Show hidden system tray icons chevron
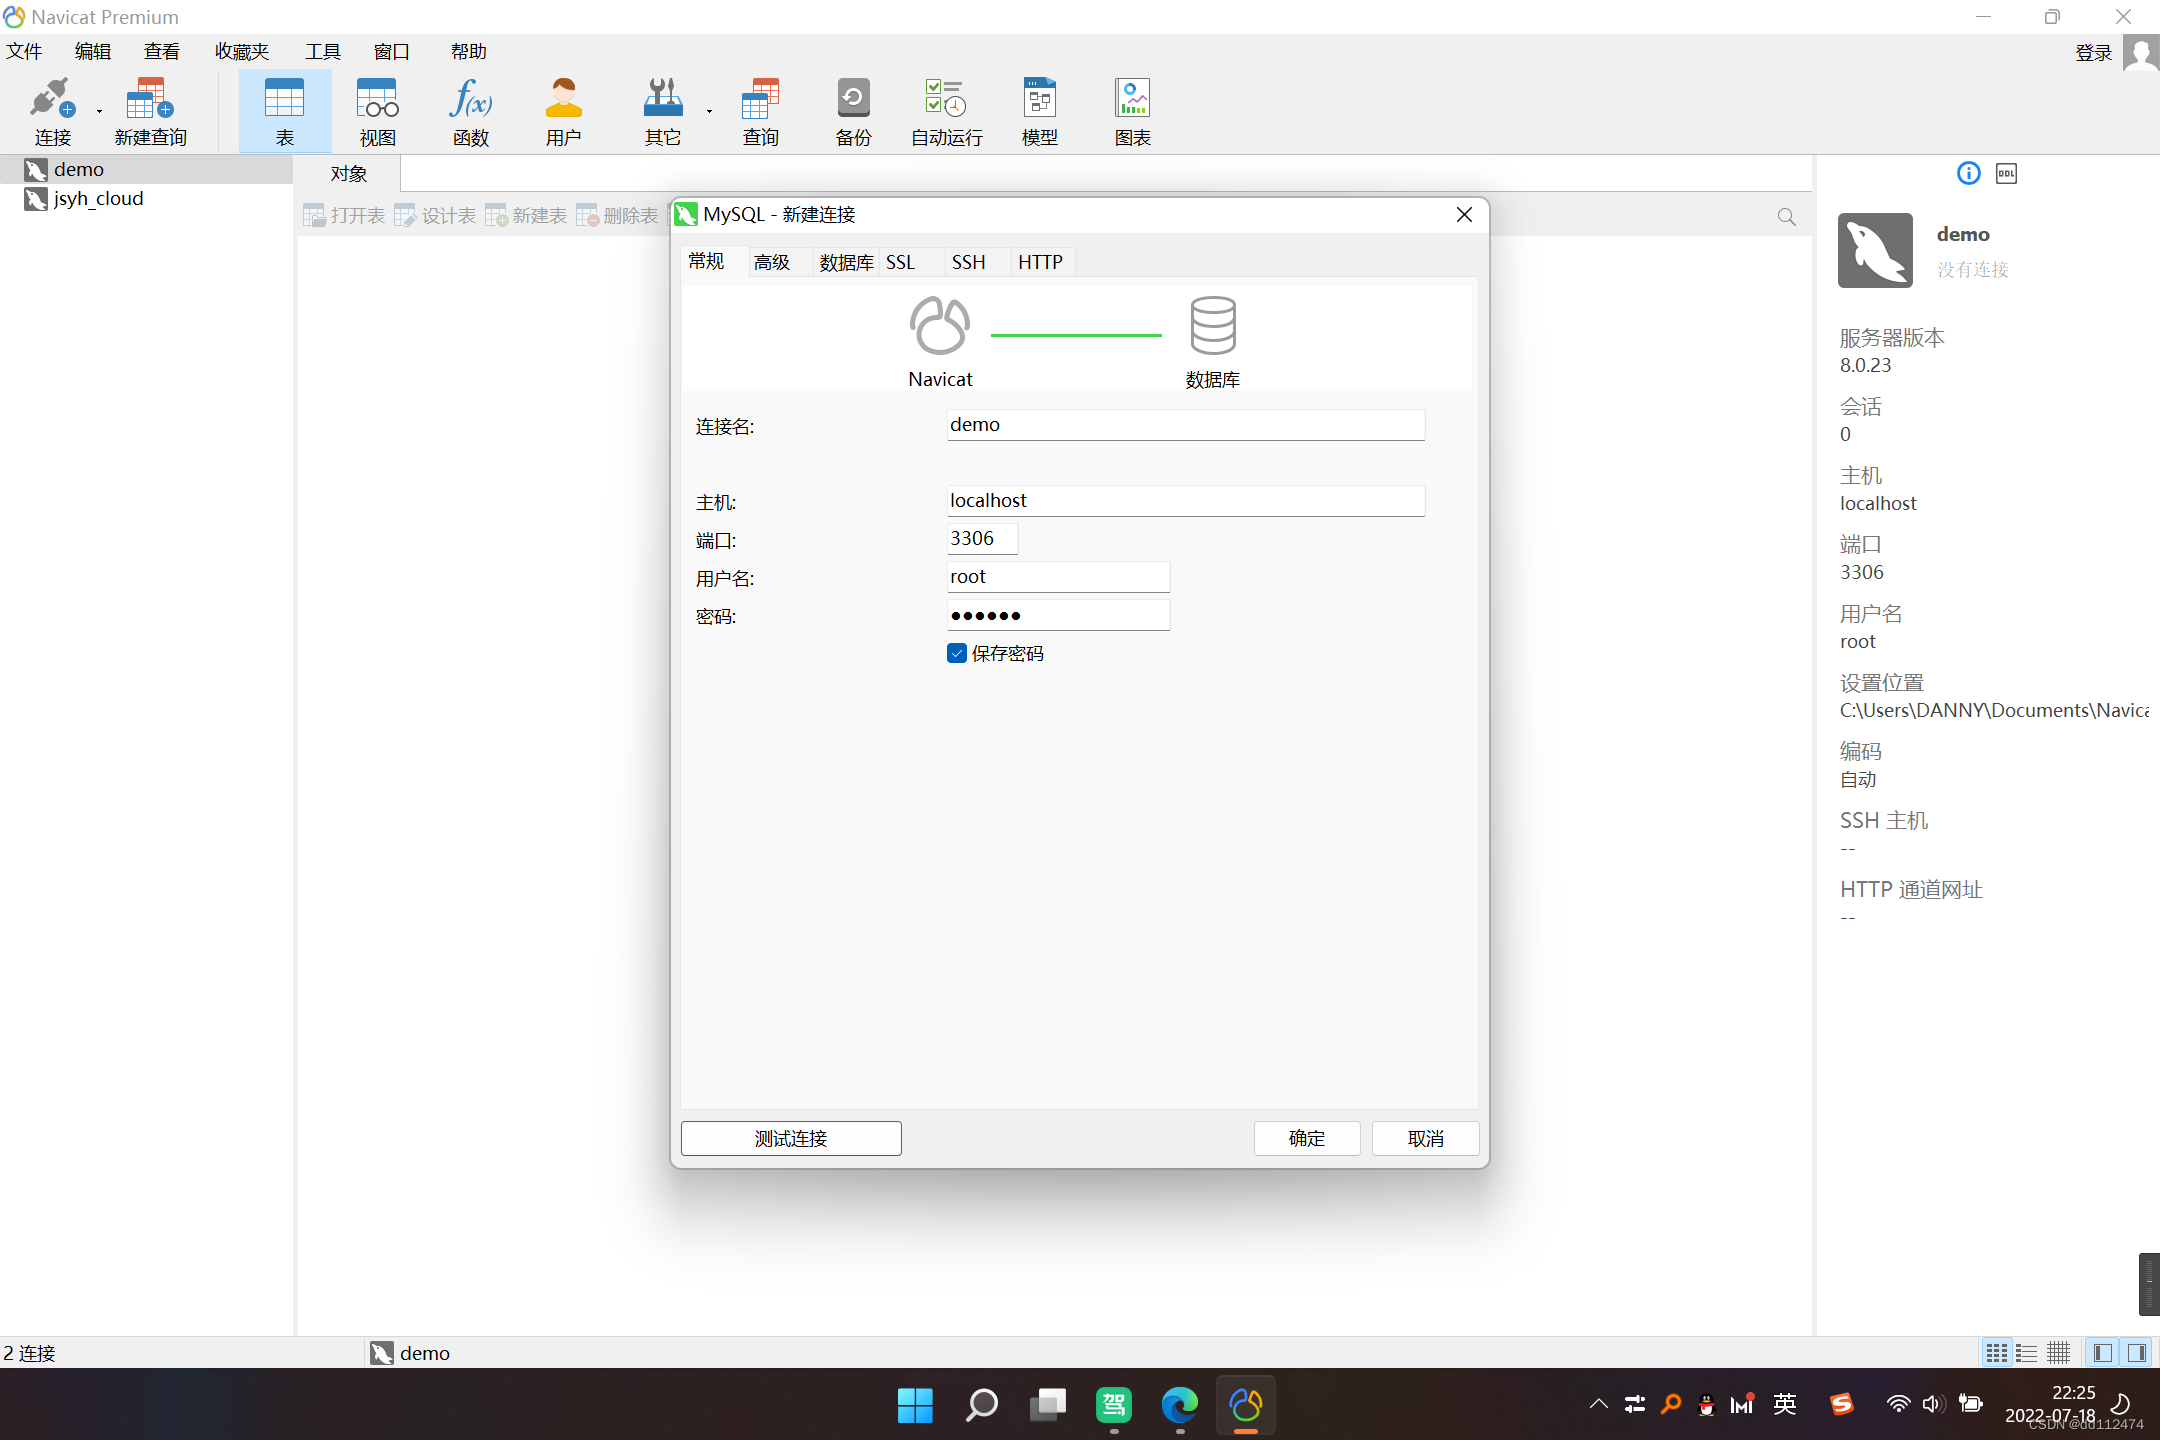The width and height of the screenshot is (2160, 1440). (1598, 1404)
